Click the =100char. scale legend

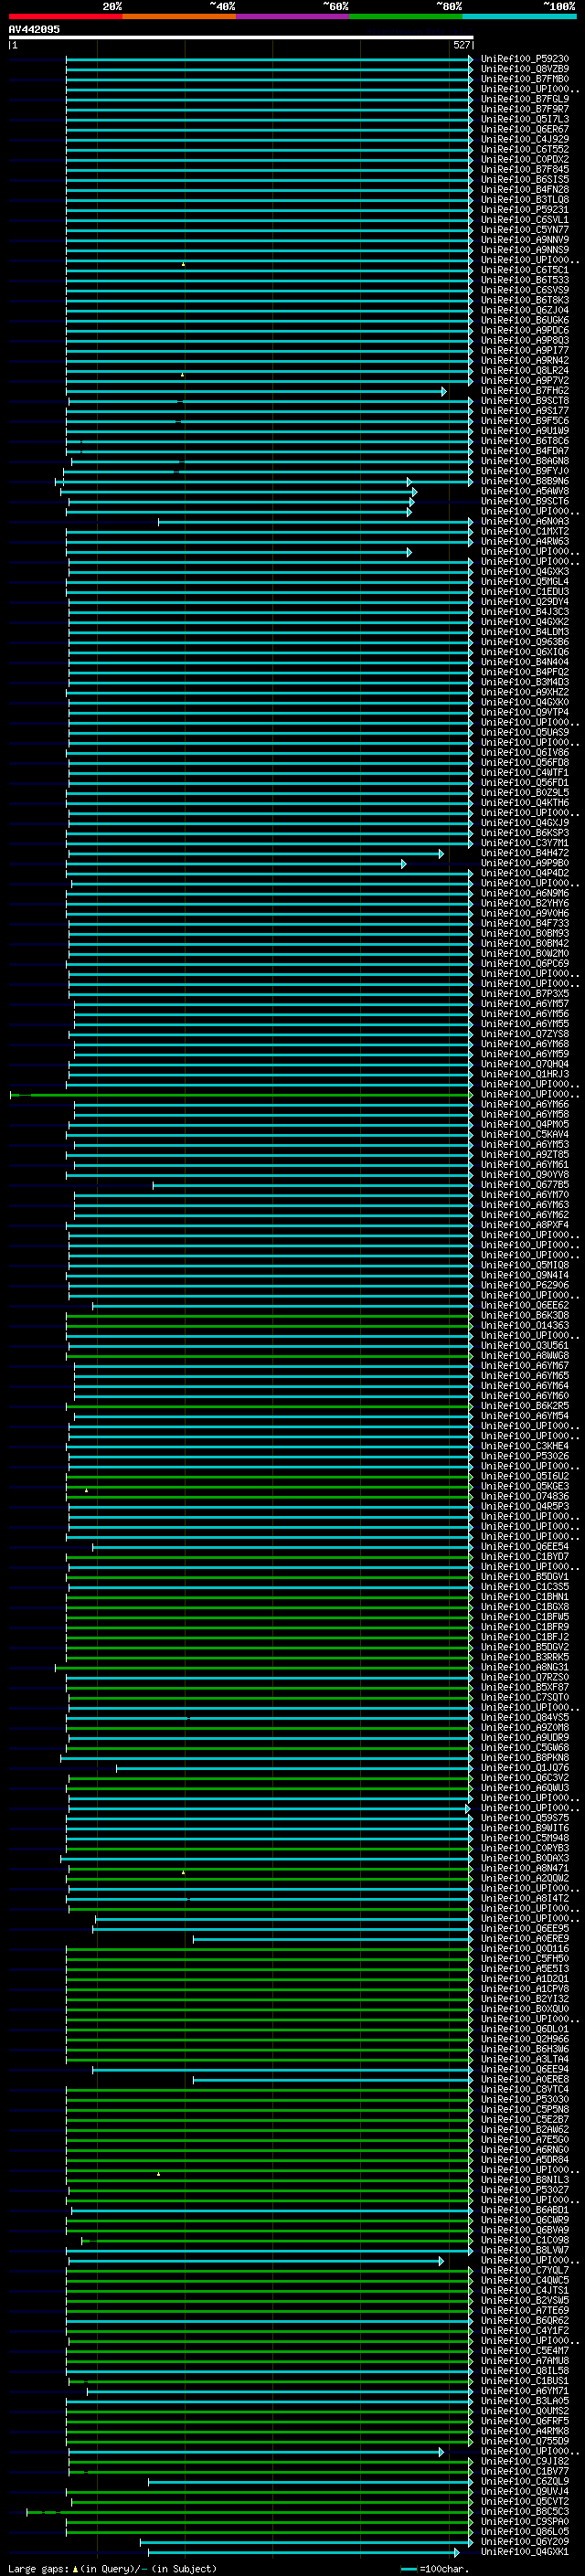436,2568
